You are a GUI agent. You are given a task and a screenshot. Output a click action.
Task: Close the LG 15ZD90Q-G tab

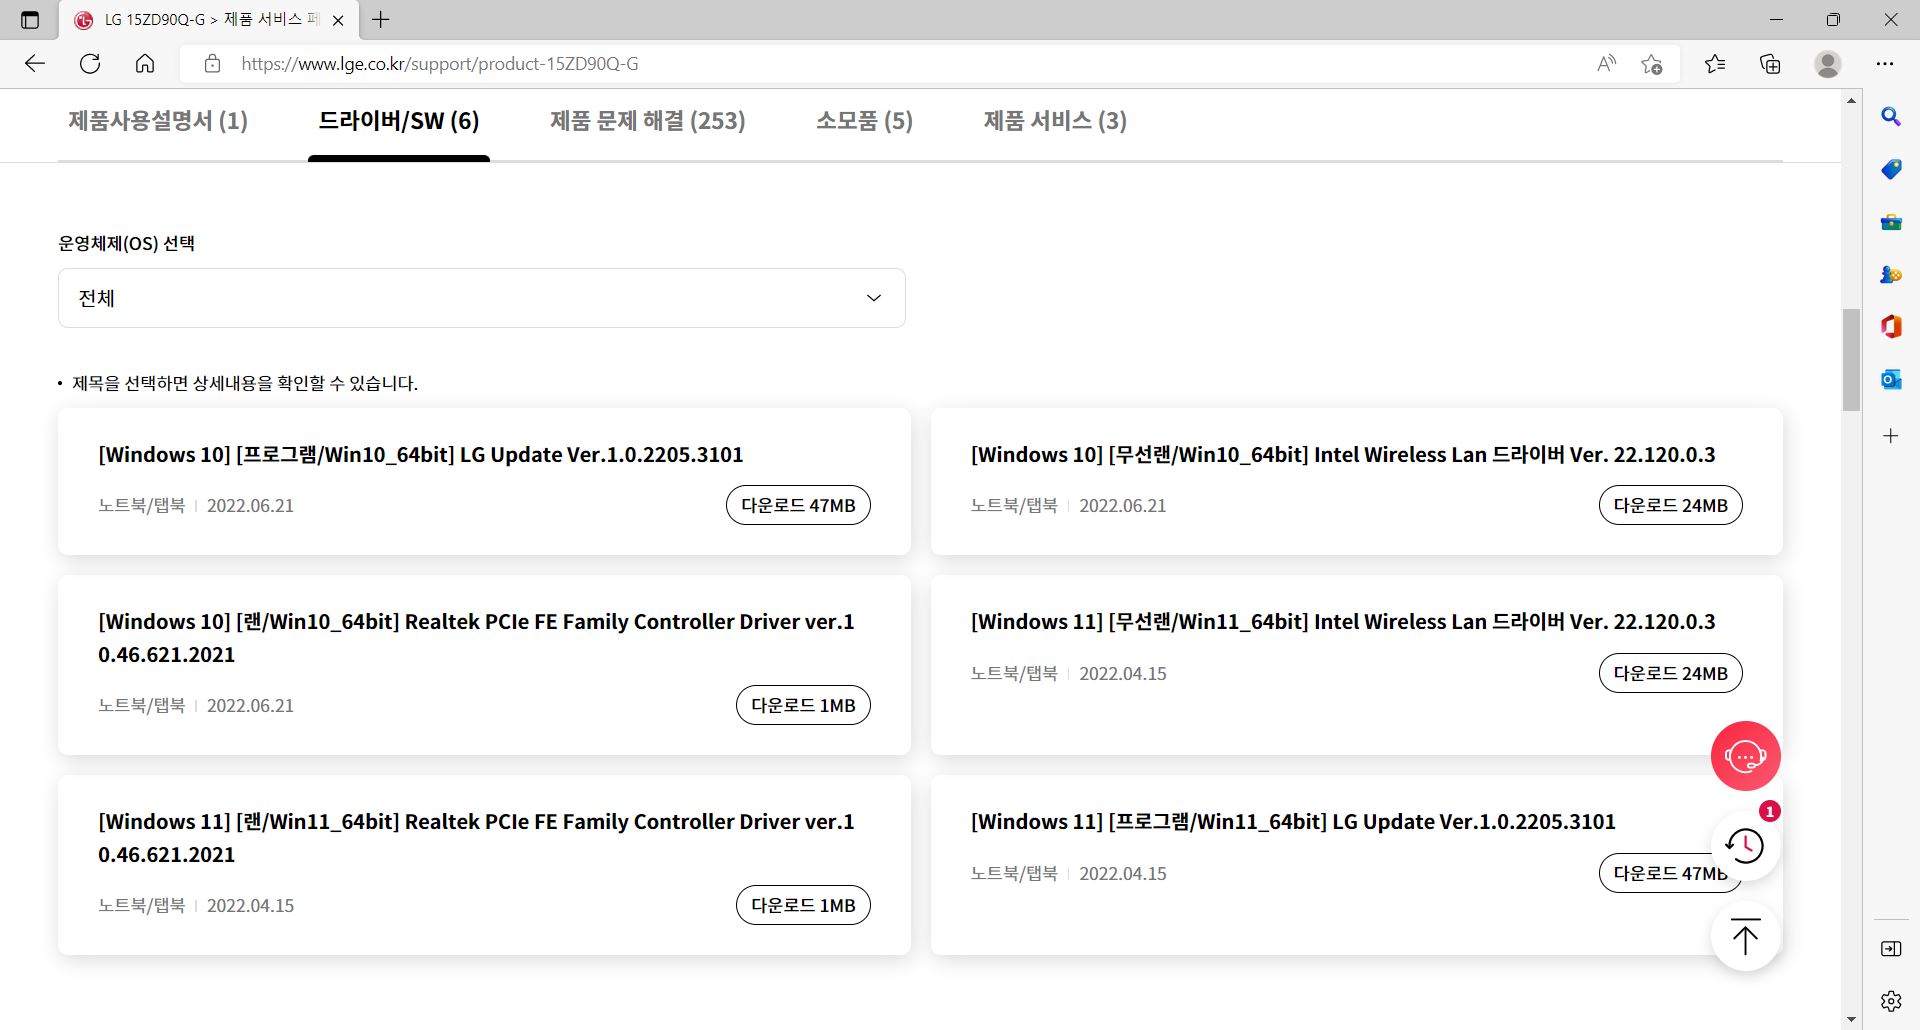click(338, 20)
